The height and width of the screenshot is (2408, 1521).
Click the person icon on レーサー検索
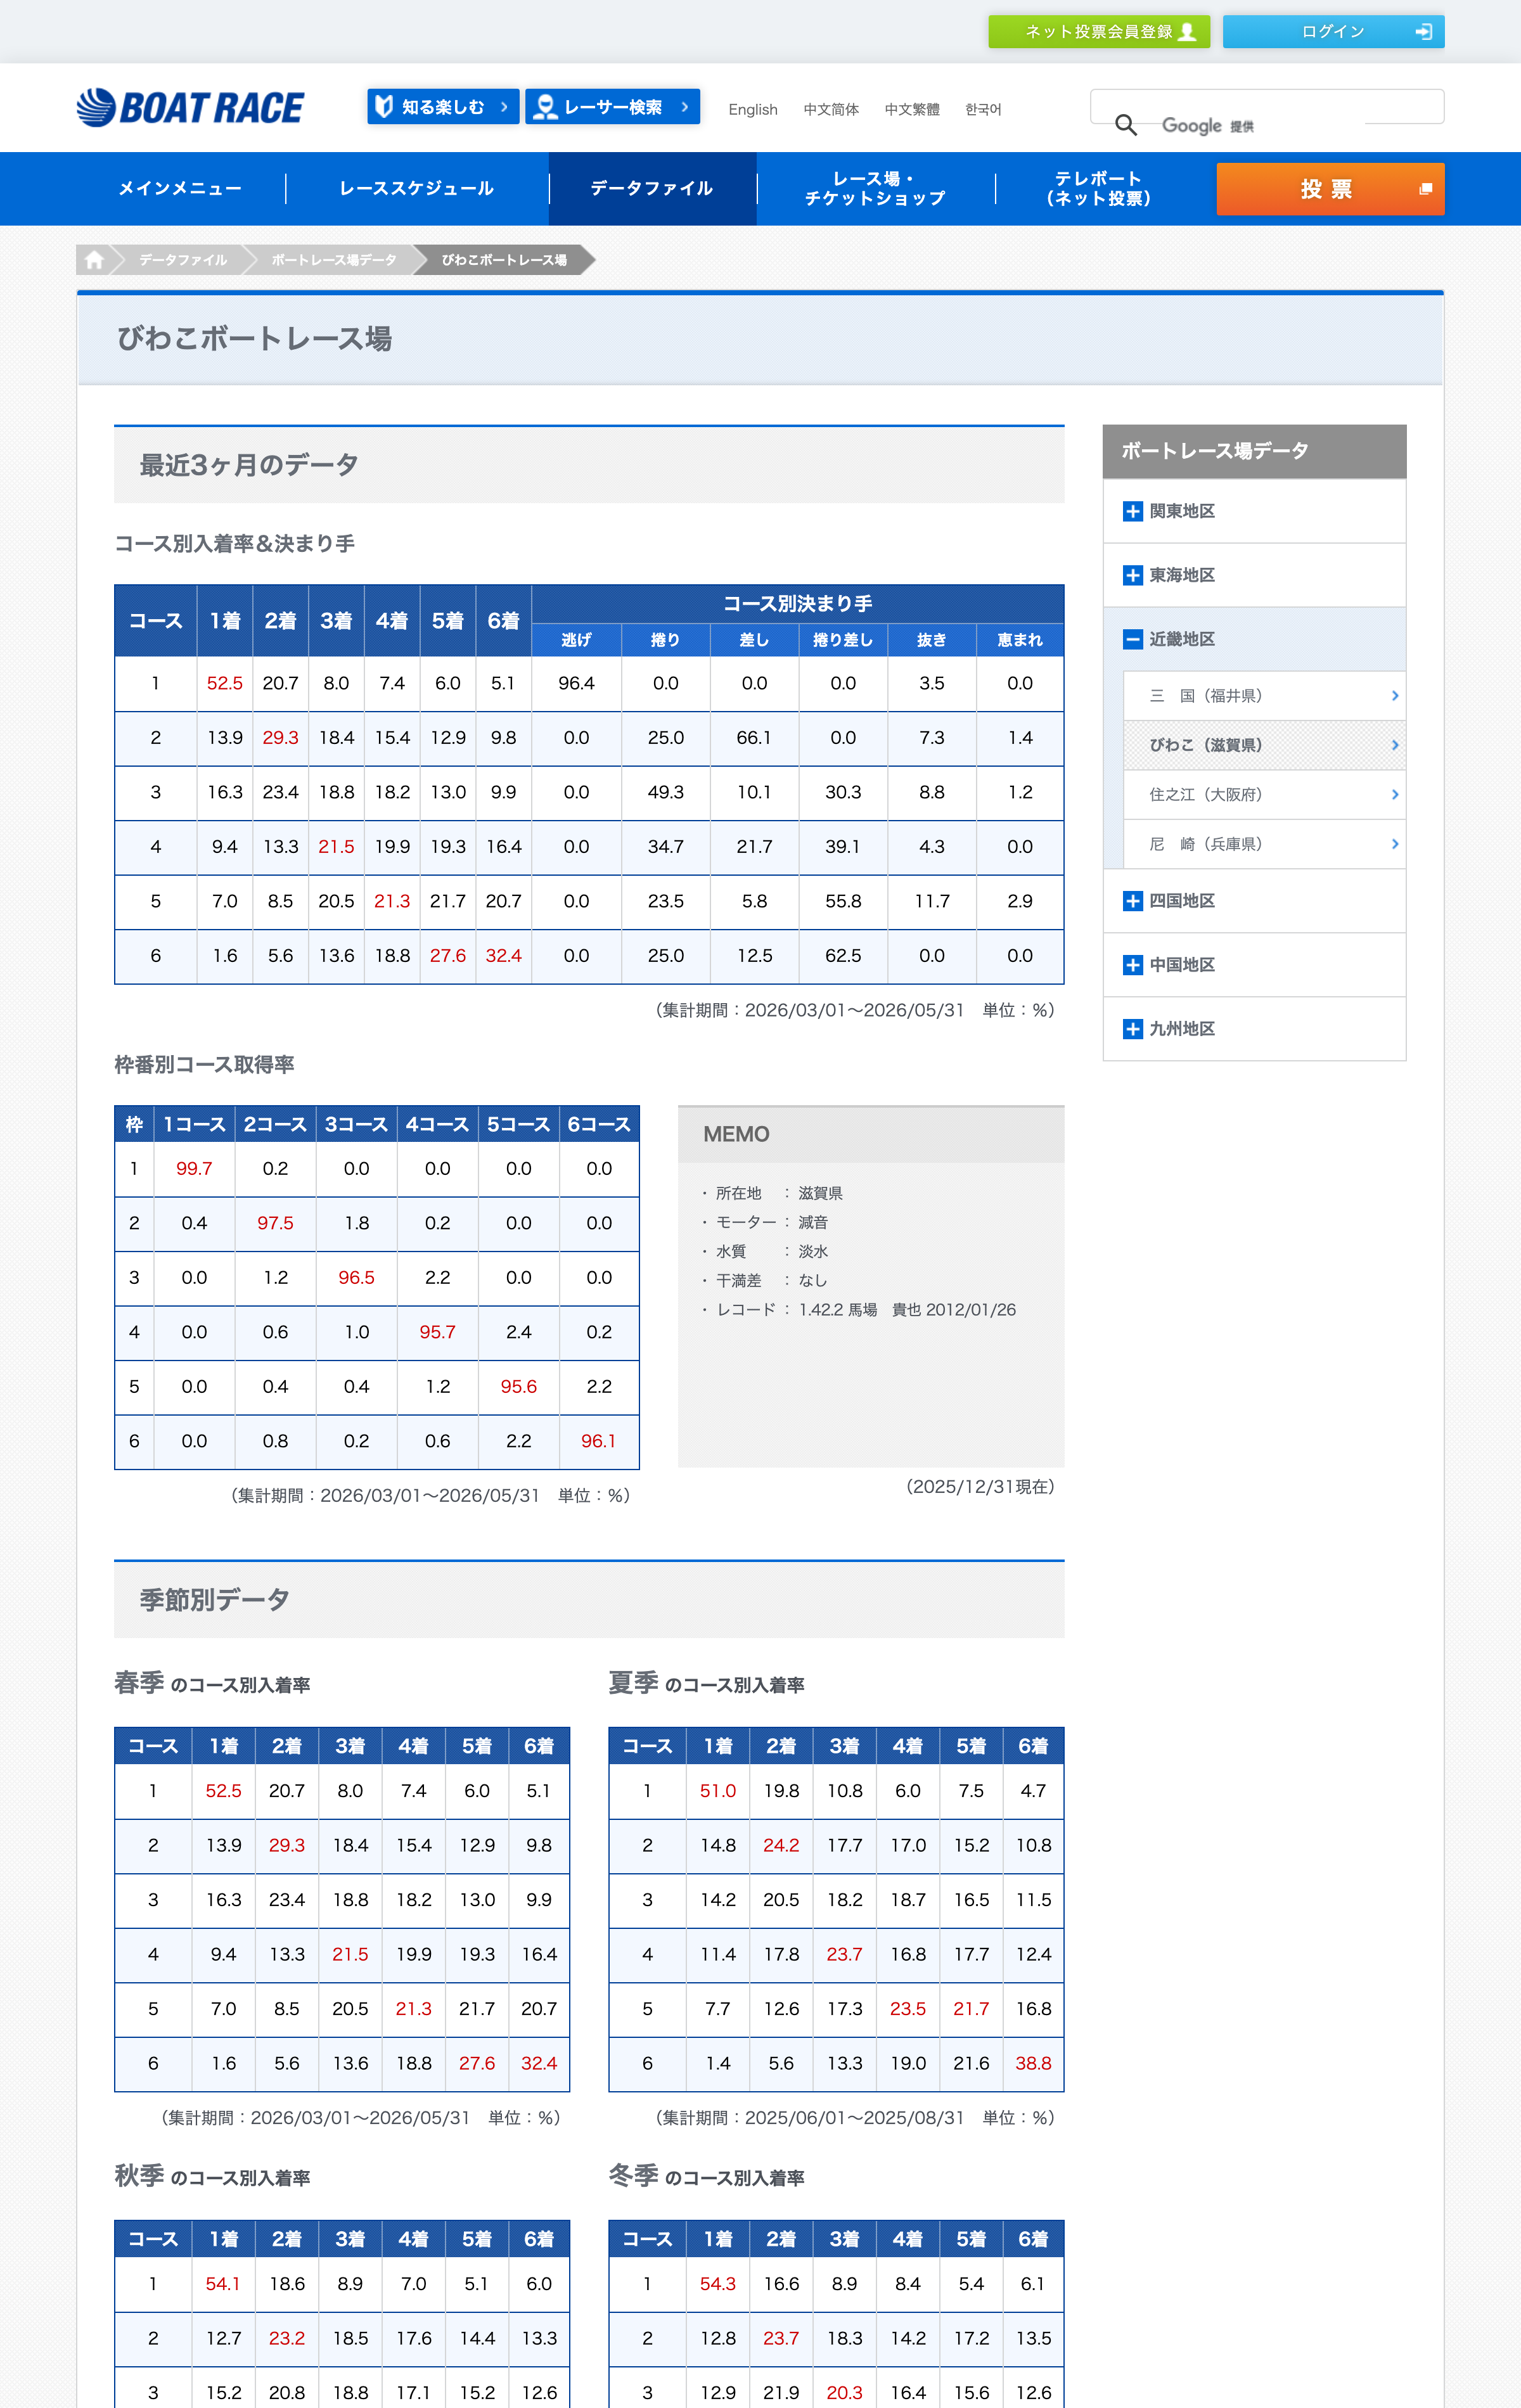(544, 107)
